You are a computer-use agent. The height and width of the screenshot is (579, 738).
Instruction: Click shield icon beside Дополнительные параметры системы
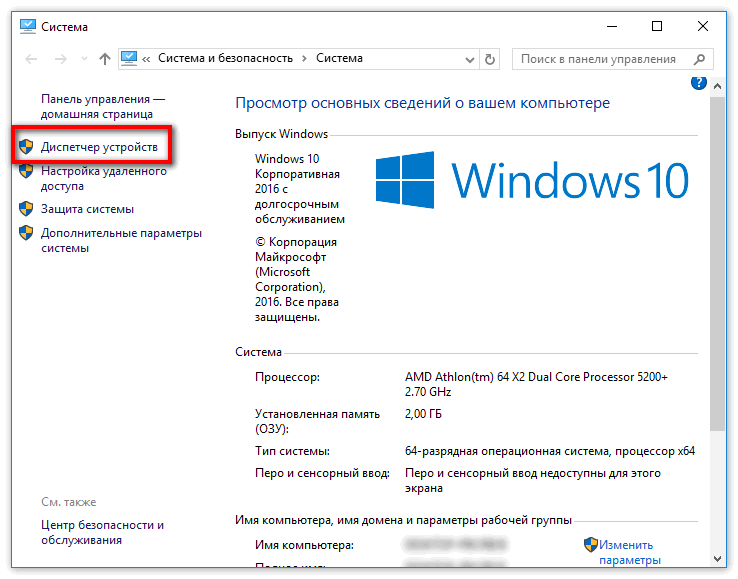(x=26, y=233)
